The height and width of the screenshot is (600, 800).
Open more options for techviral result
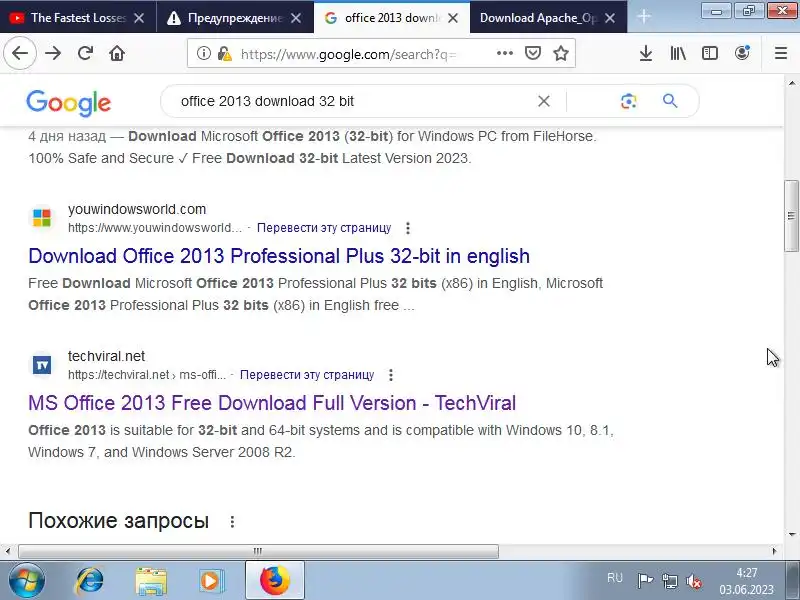391,375
